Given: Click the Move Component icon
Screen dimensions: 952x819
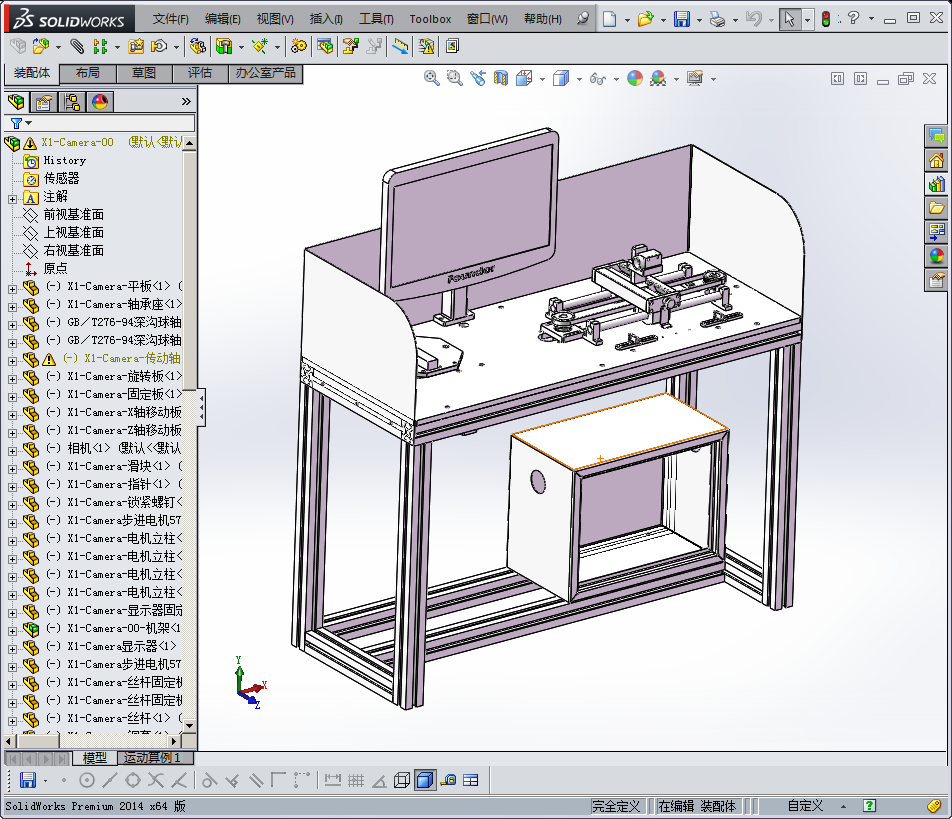Looking at the screenshot, I should click(159, 46).
